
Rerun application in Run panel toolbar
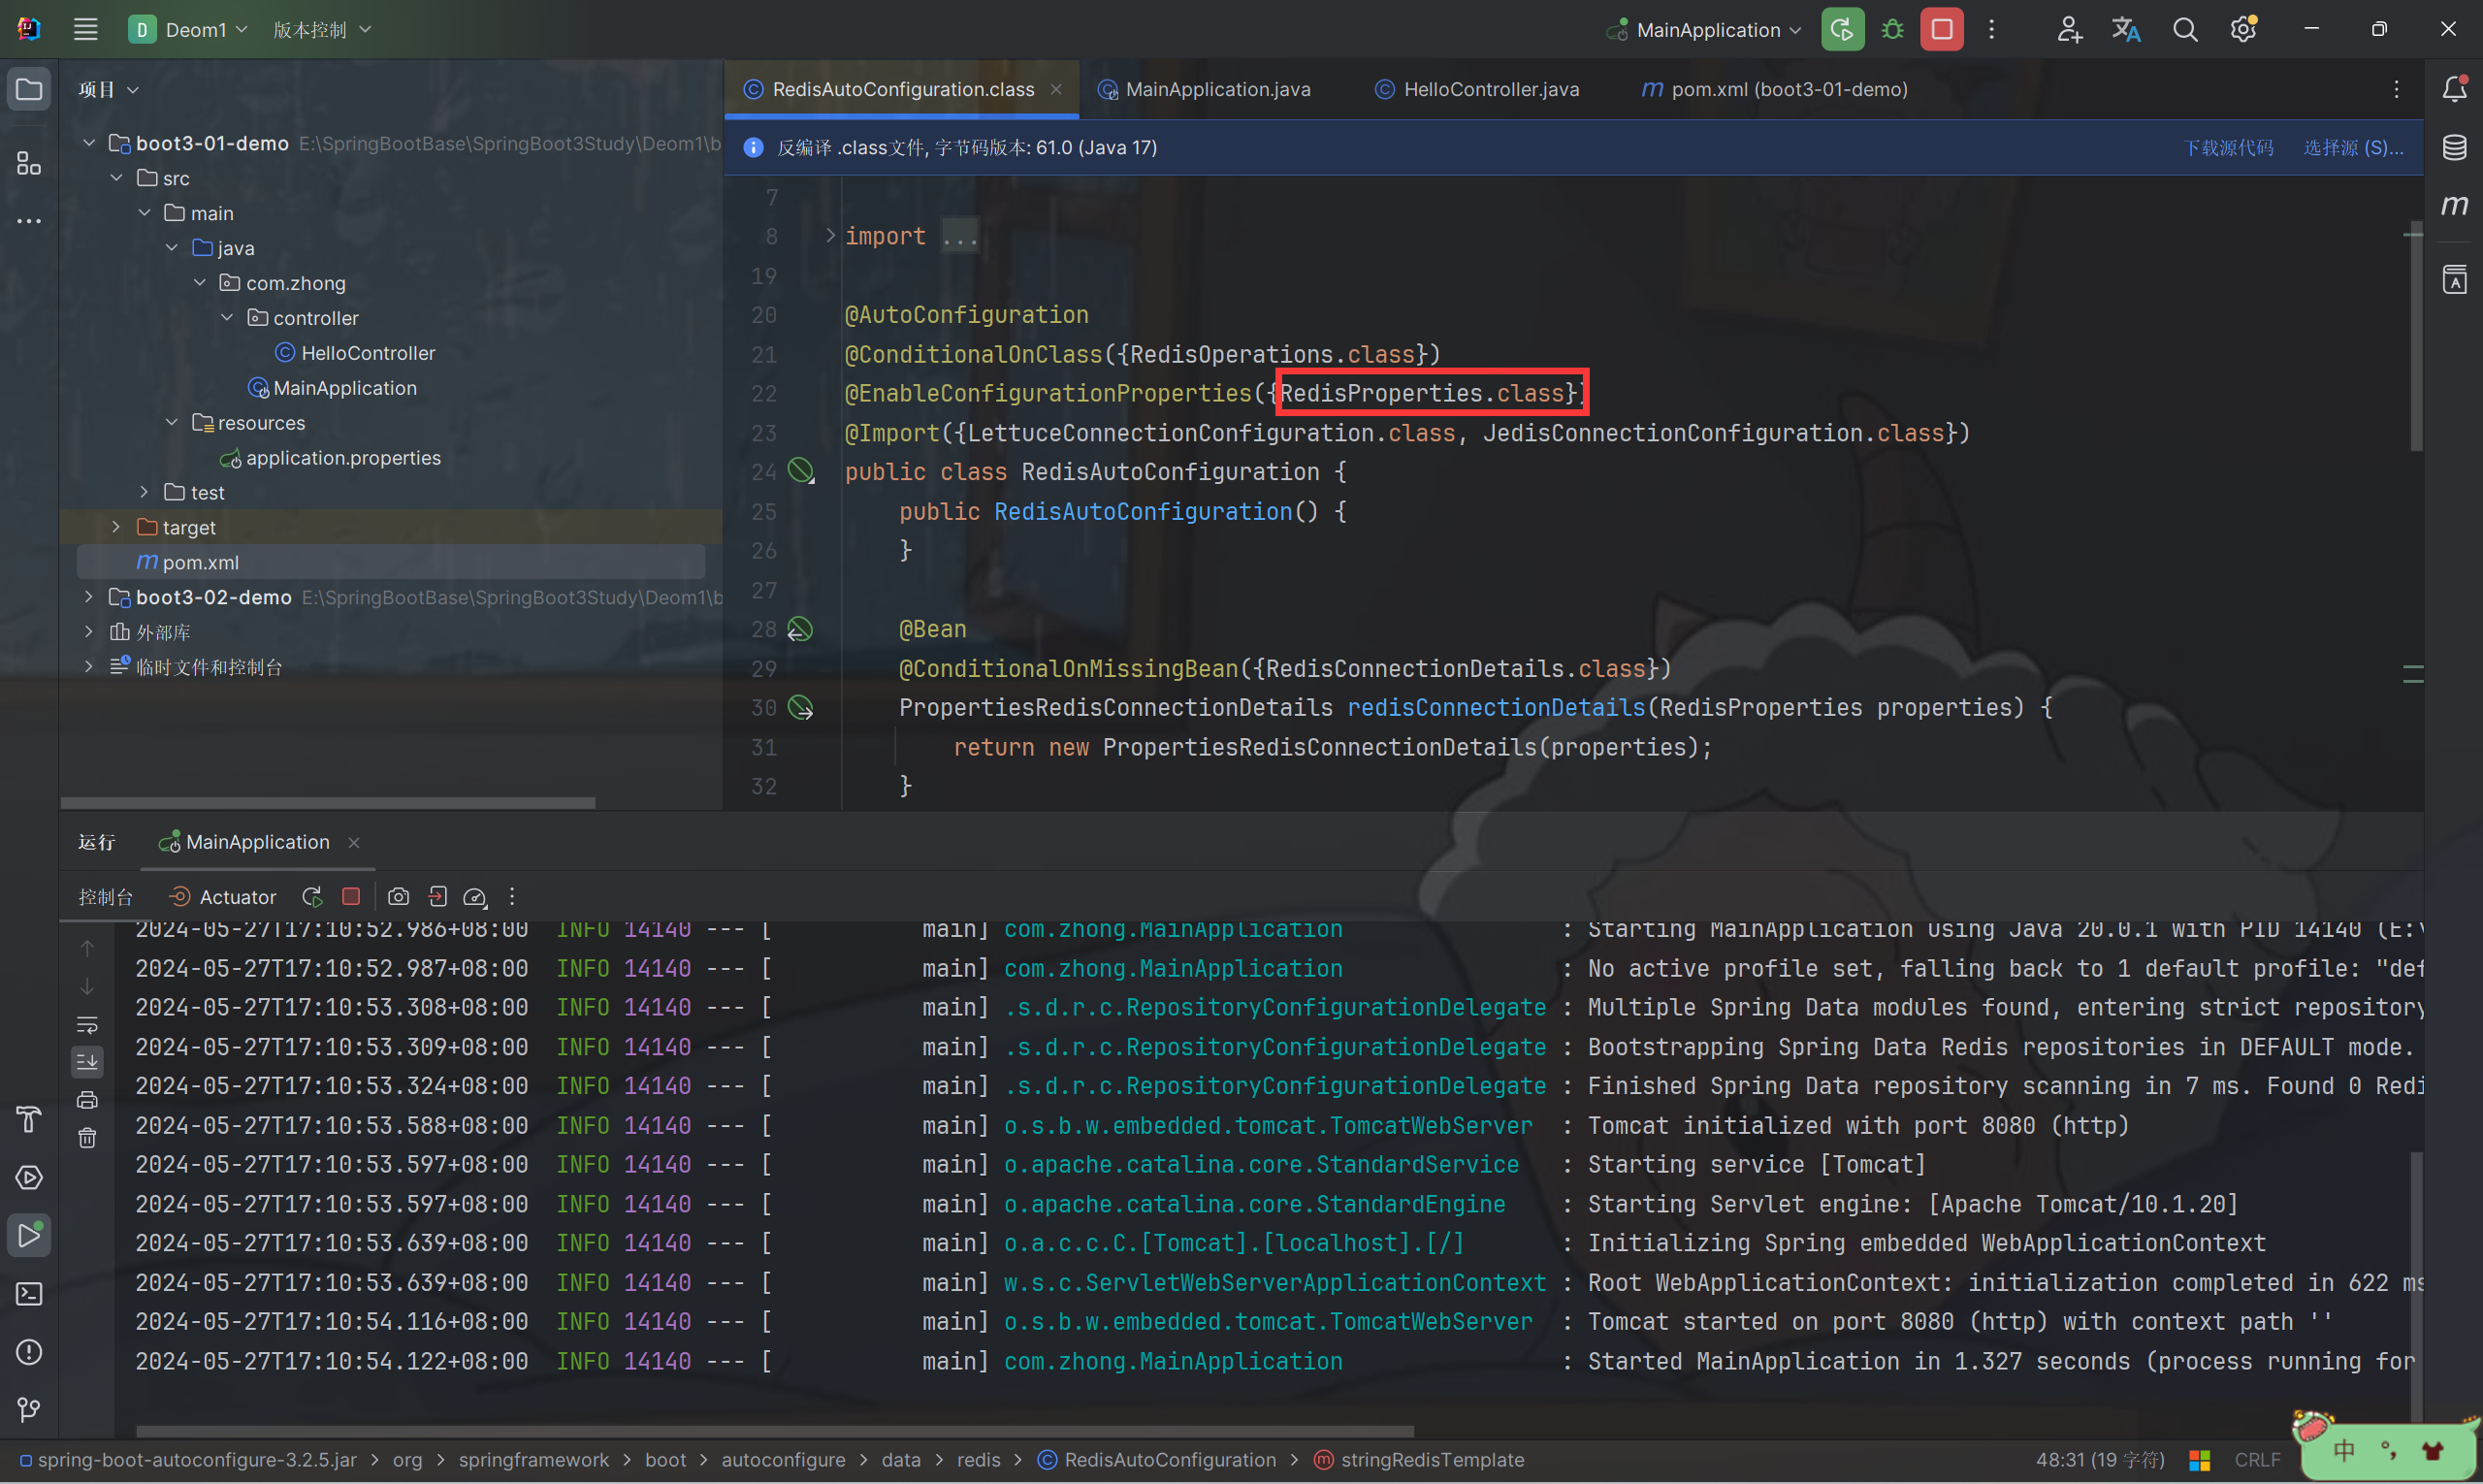tap(312, 896)
